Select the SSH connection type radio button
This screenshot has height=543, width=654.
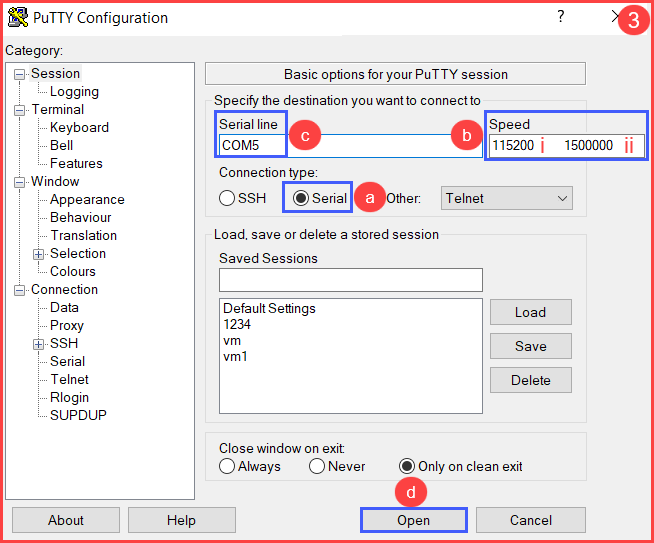227,198
